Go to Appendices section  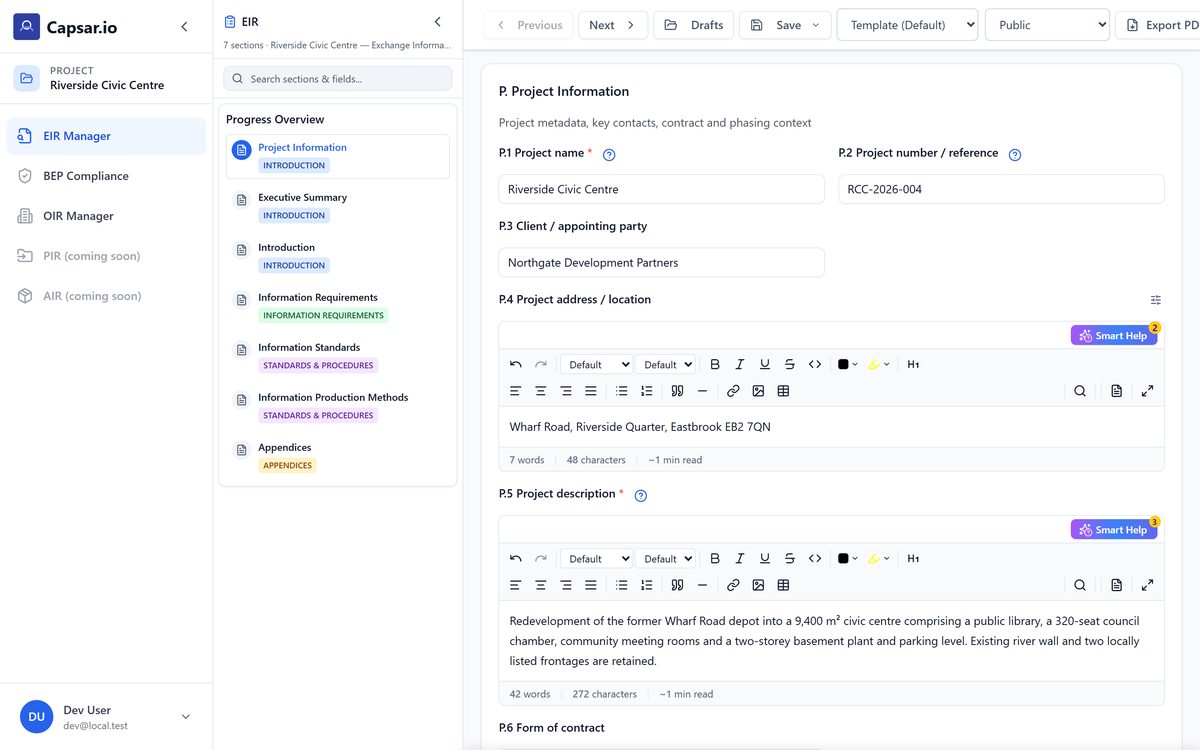click(338, 456)
